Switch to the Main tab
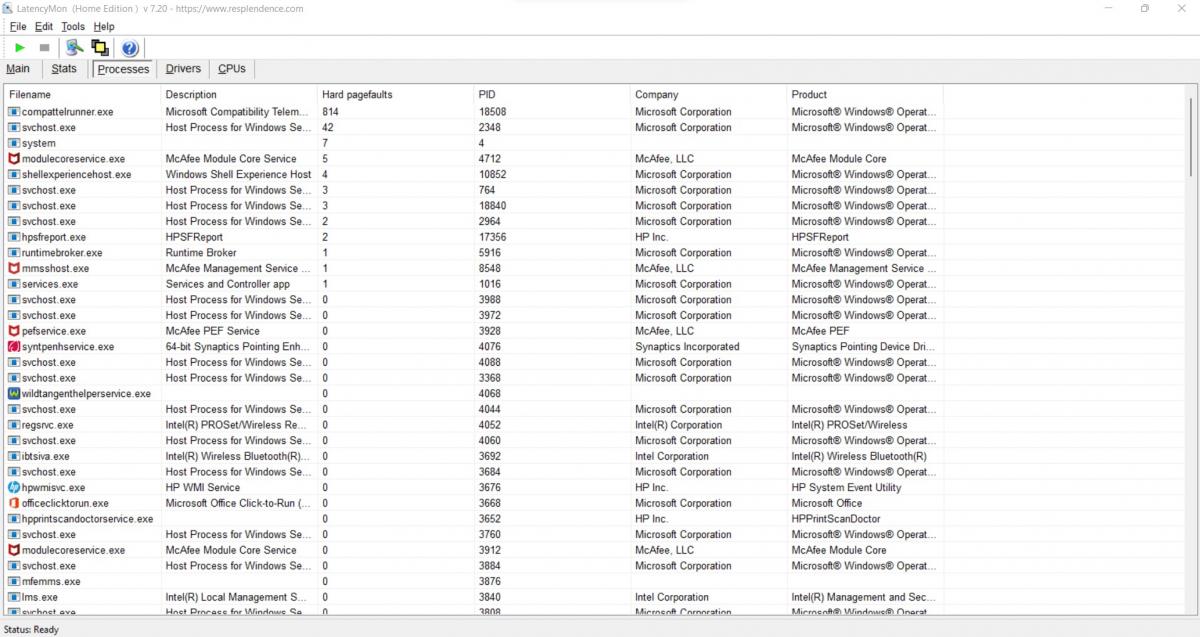The width and height of the screenshot is (1200, 637). (x=18, y=69)
